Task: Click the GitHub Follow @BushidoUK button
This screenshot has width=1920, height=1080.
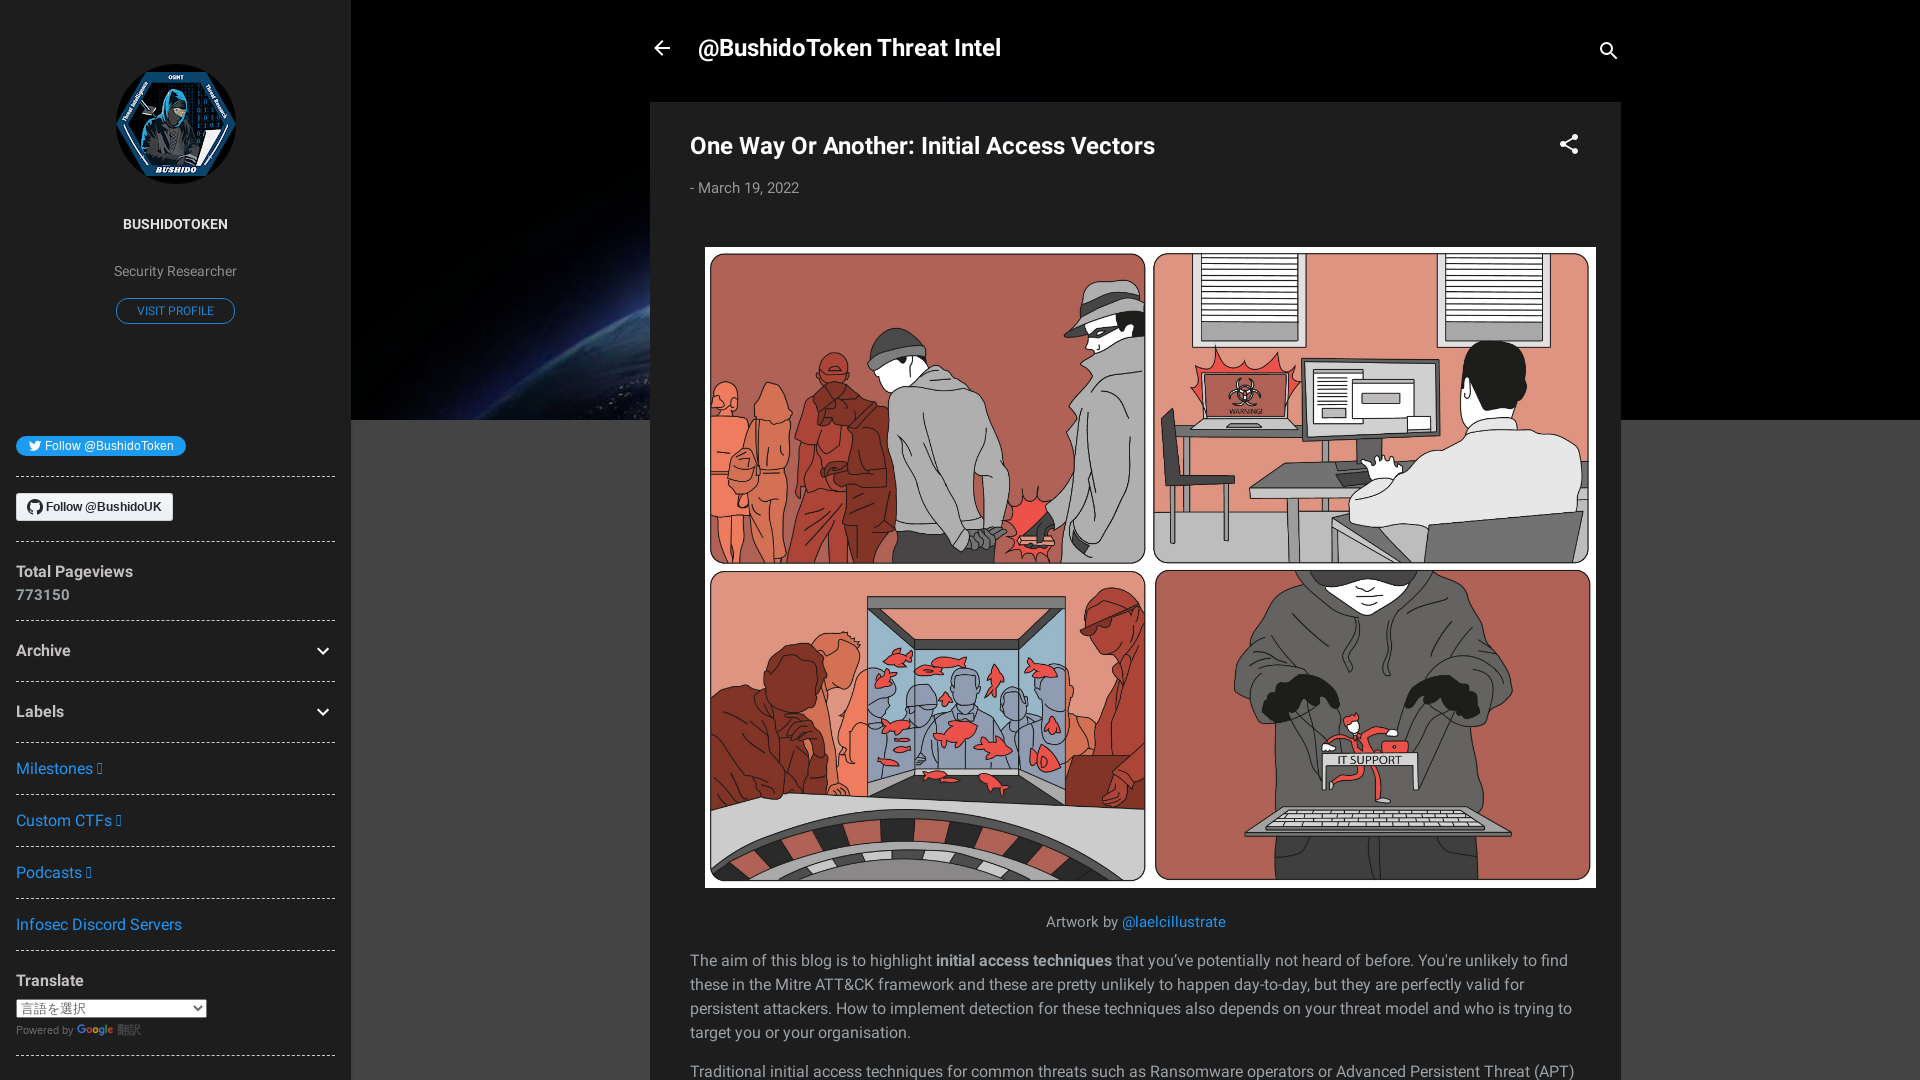Action: click(94, 507)
